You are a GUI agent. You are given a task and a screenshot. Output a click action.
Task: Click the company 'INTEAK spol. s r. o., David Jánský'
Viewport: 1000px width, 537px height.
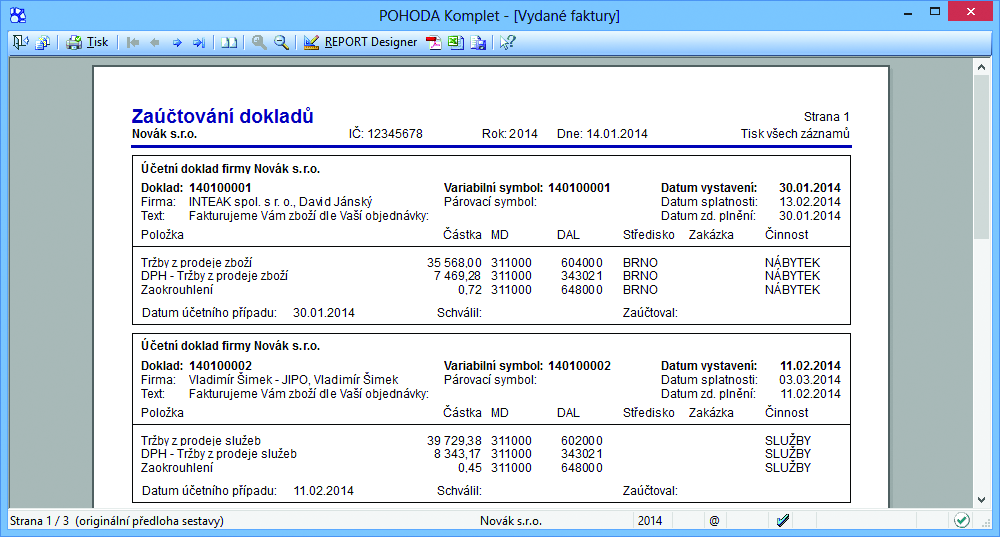tap(280, 202)
